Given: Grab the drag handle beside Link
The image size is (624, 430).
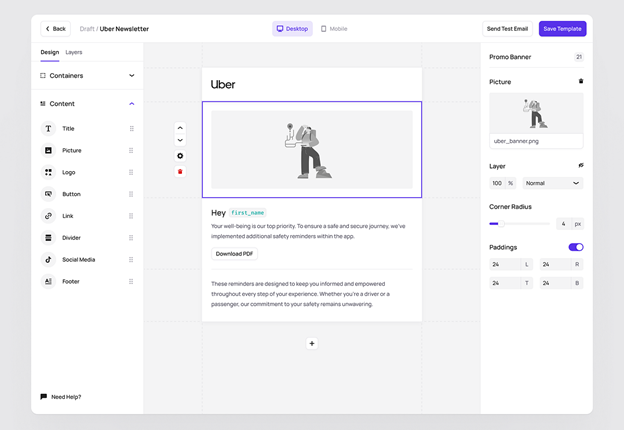Looking at the screenshot, I should pyautogui.click(x=131, y=216).
